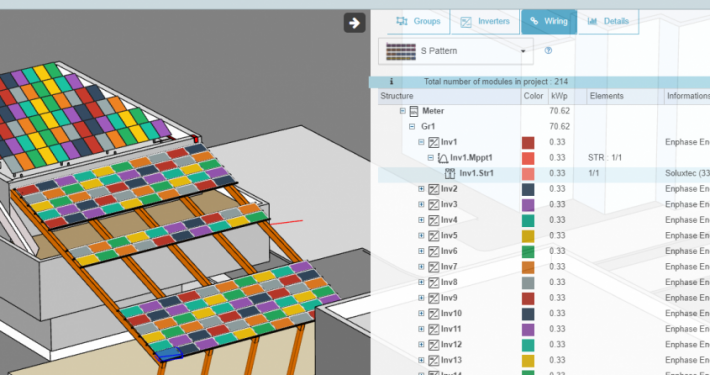Click the Meter icon in the structure tree

click(x=413, y=111)
